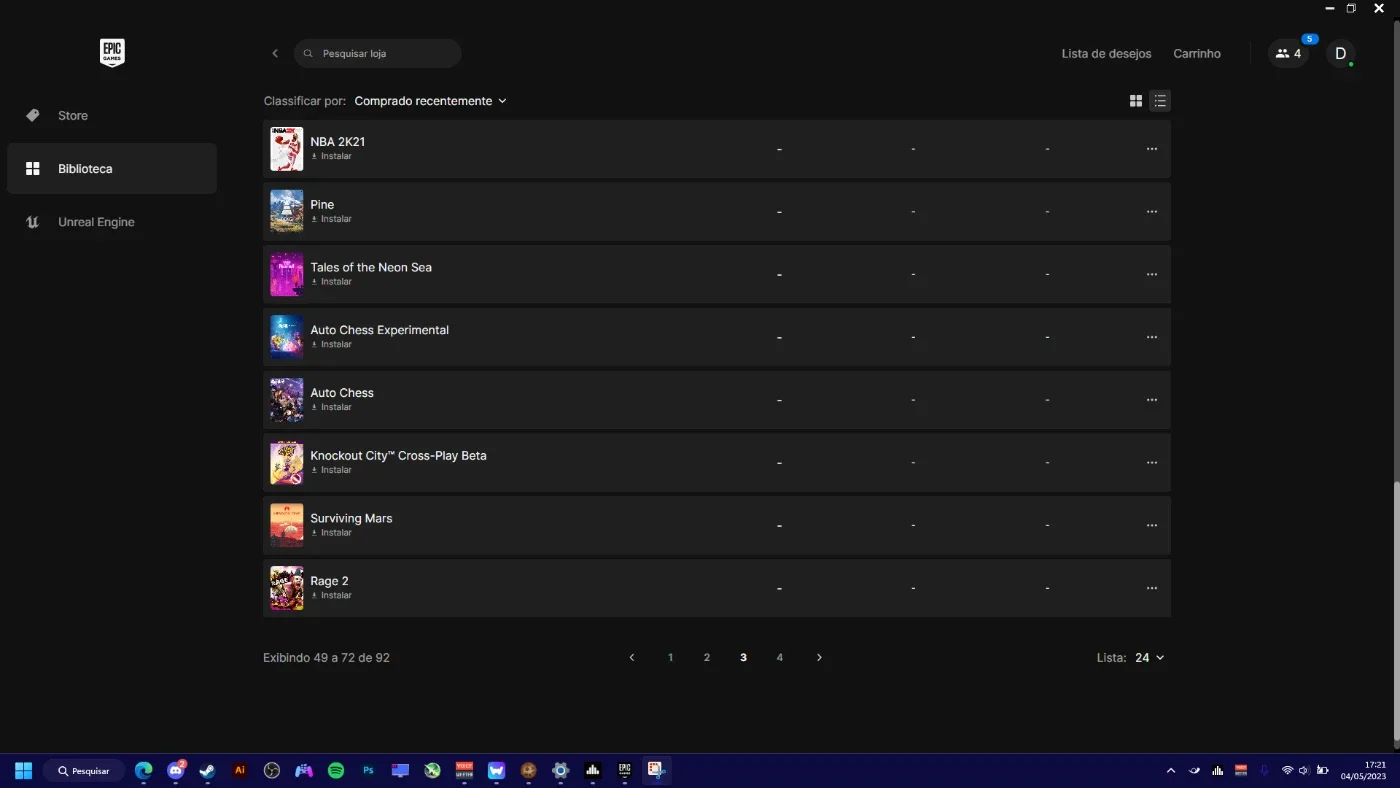Image resolution: width=1400 pixels, height=788 pixels.
Task: Go back using the arrow beside the search box
Action: click(x=275, y=53)
